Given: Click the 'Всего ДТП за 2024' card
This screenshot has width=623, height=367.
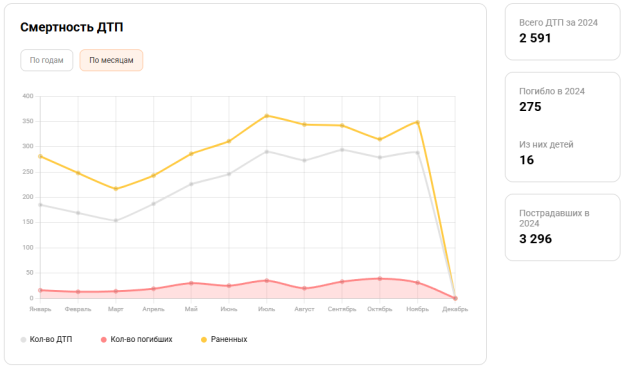Looking at the screenshot, I should point(562,32).
